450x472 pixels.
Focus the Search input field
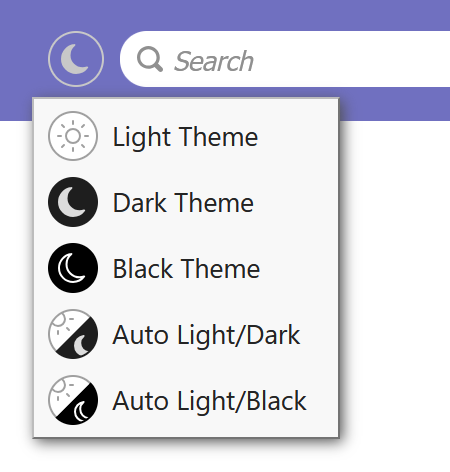pos(285,59)
